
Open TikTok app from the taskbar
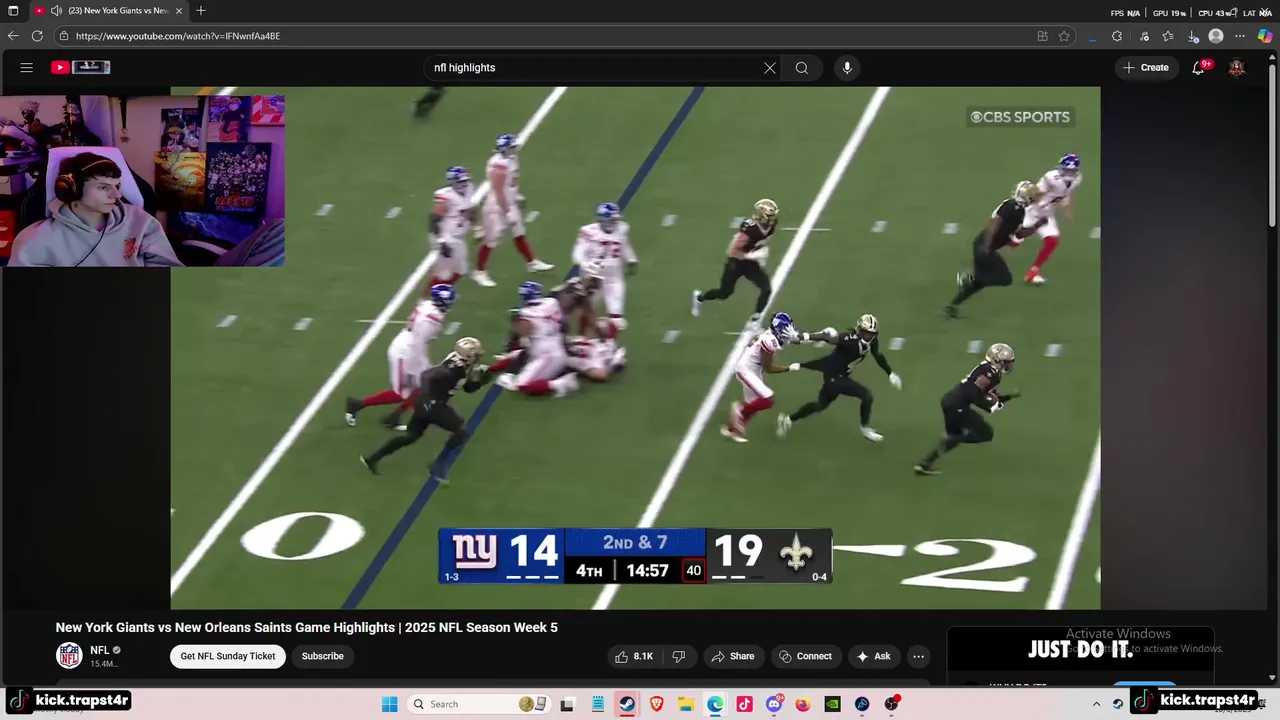point(744,704)
